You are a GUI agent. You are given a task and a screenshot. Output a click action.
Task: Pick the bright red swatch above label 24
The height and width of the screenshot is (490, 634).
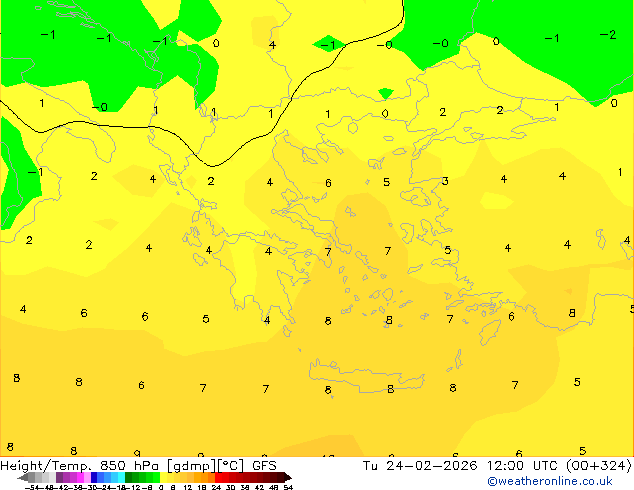(x=218, y=477)
